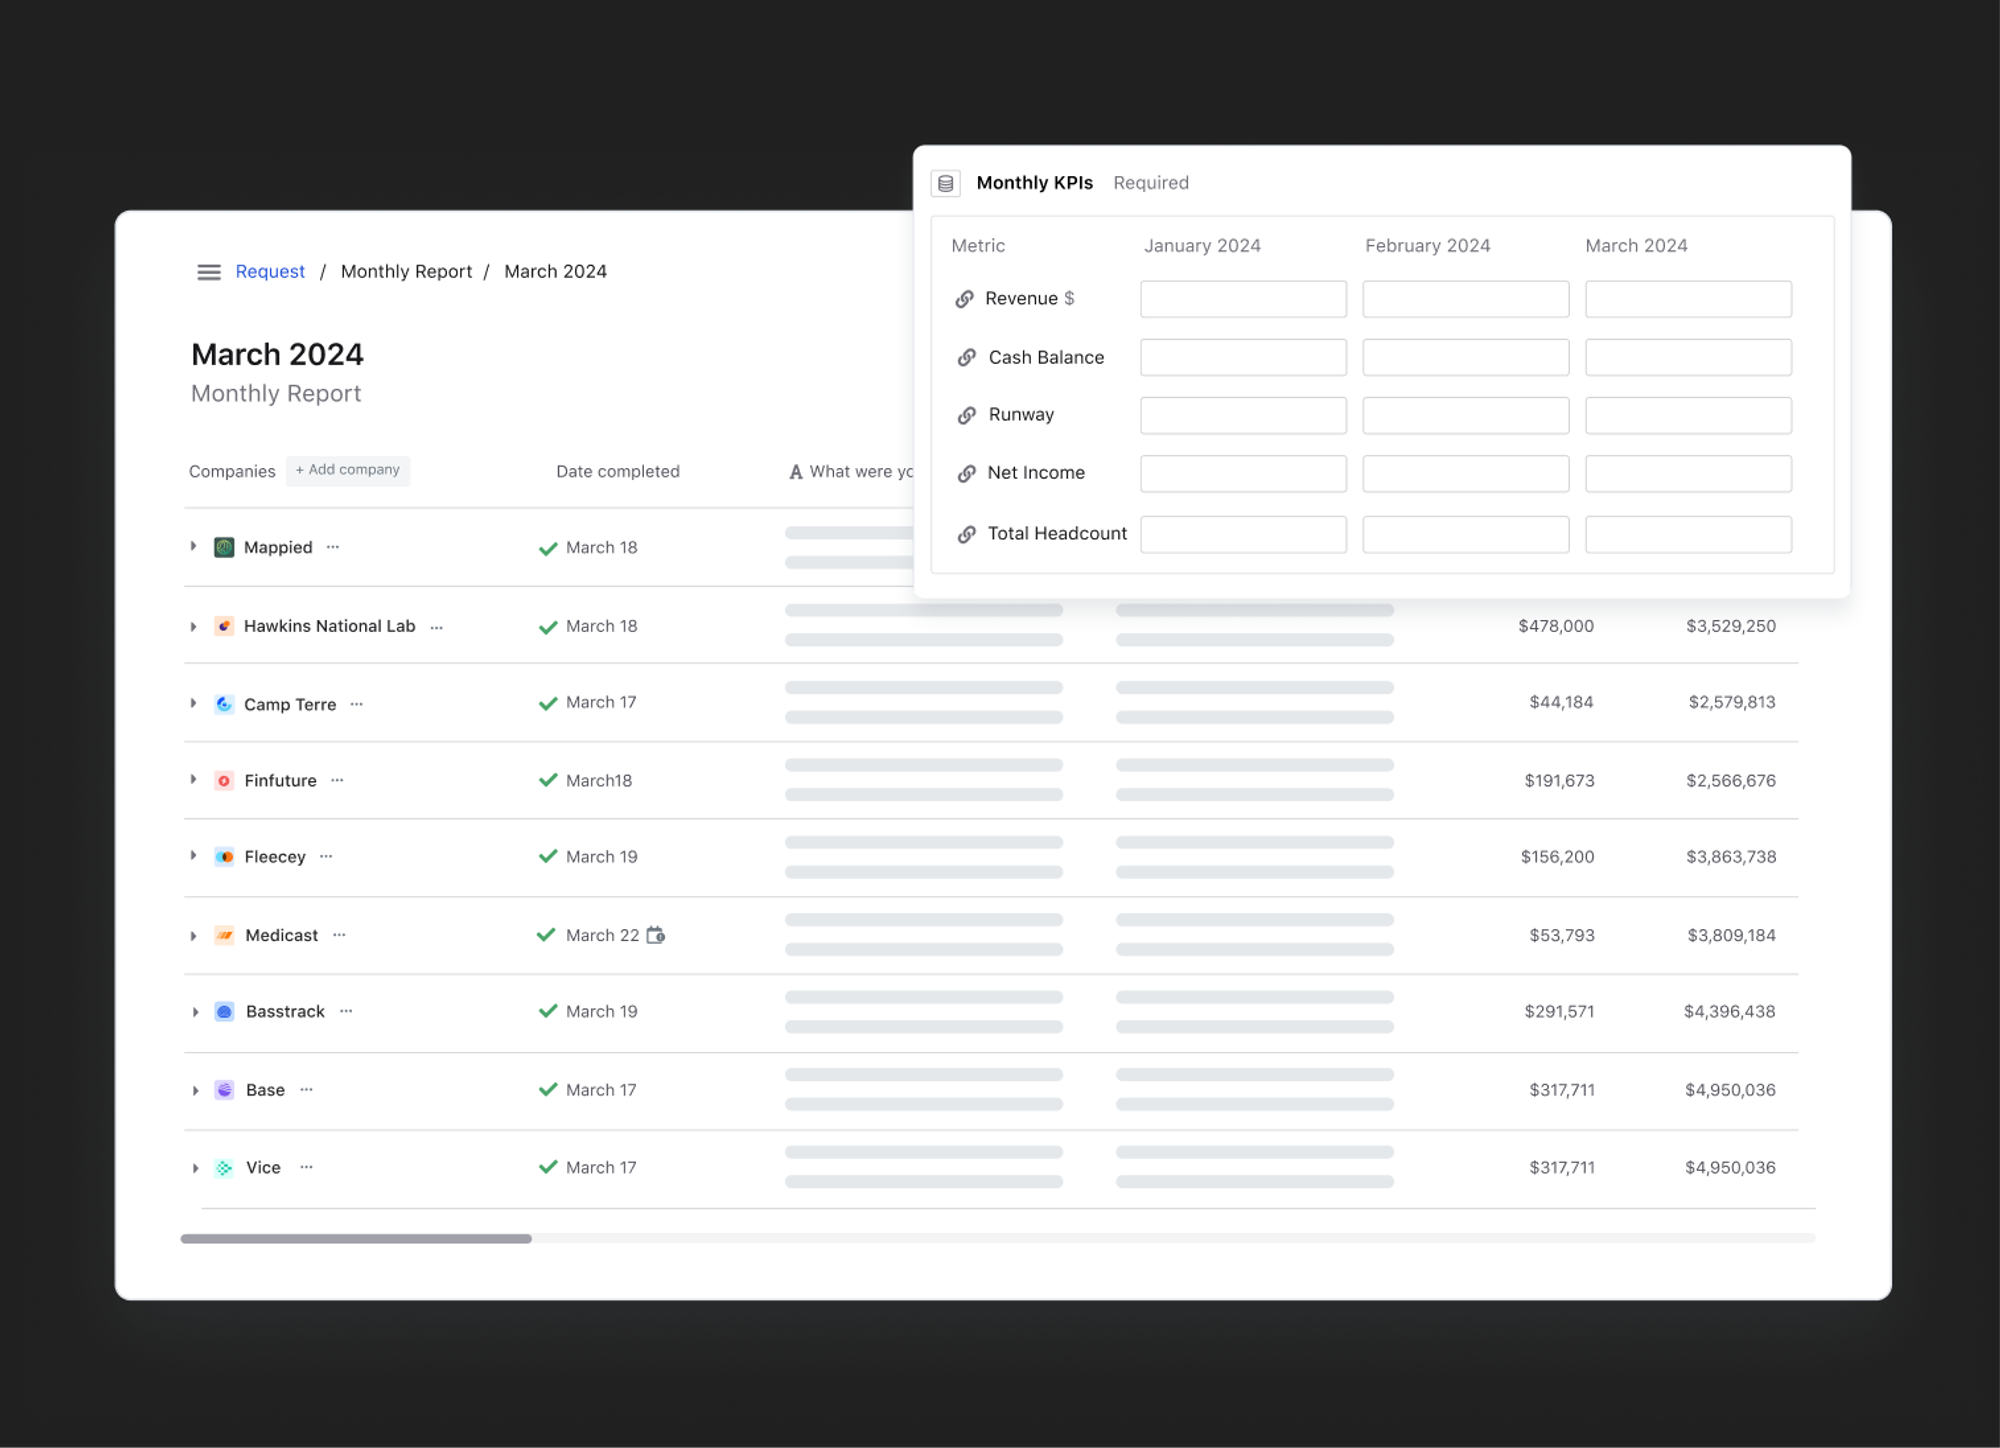Click the March 2024 breadcrumb item

[555, 272]
